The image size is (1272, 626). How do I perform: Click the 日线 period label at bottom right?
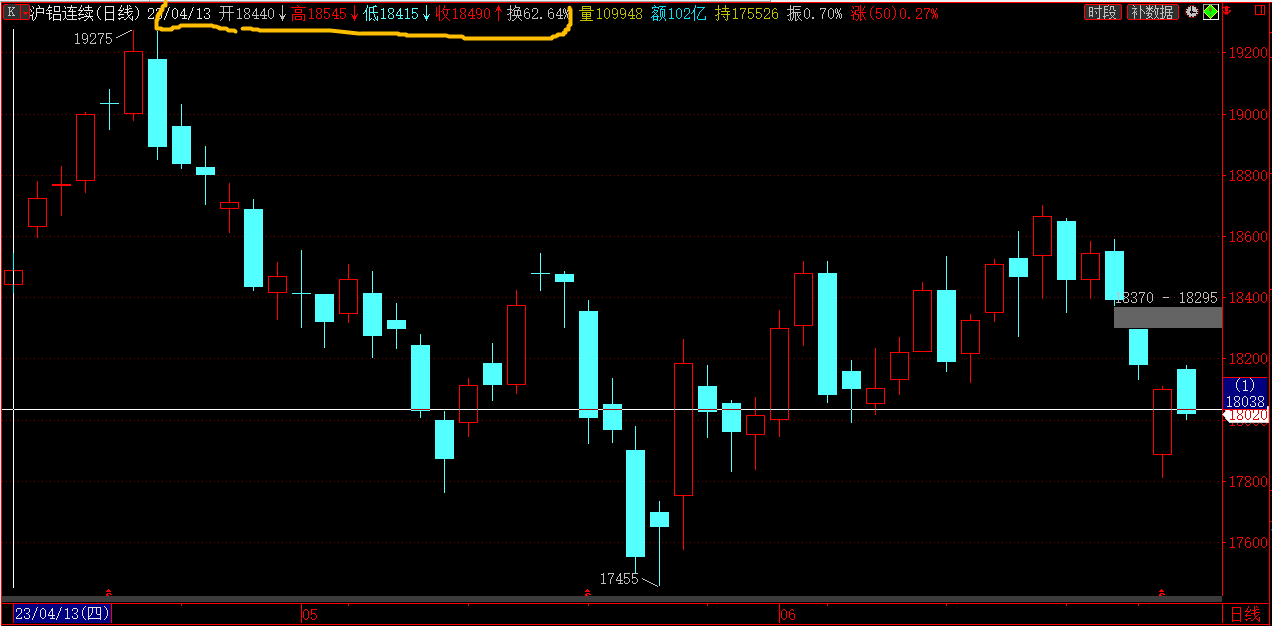[x=1245, y=614]
